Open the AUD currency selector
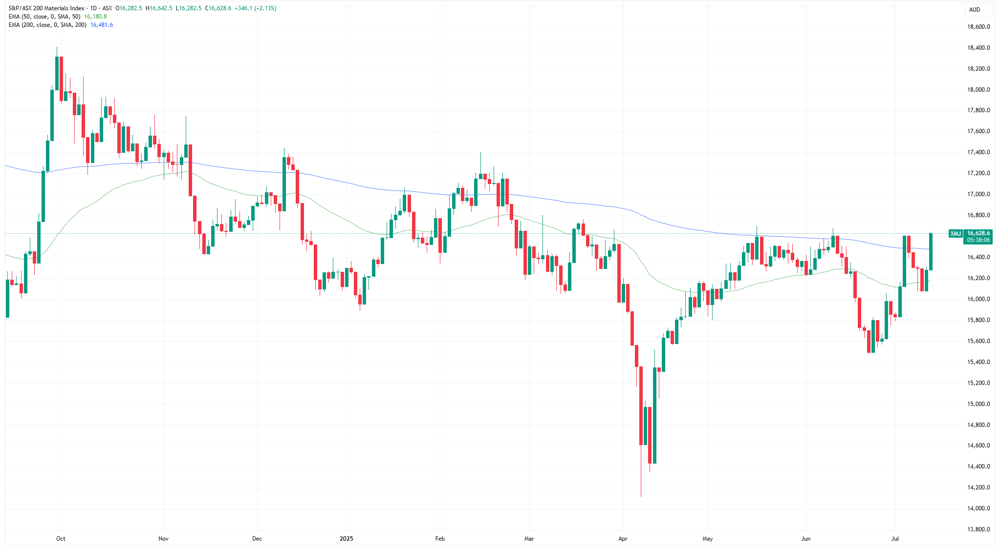1000x548 pixels. point(974,9)
